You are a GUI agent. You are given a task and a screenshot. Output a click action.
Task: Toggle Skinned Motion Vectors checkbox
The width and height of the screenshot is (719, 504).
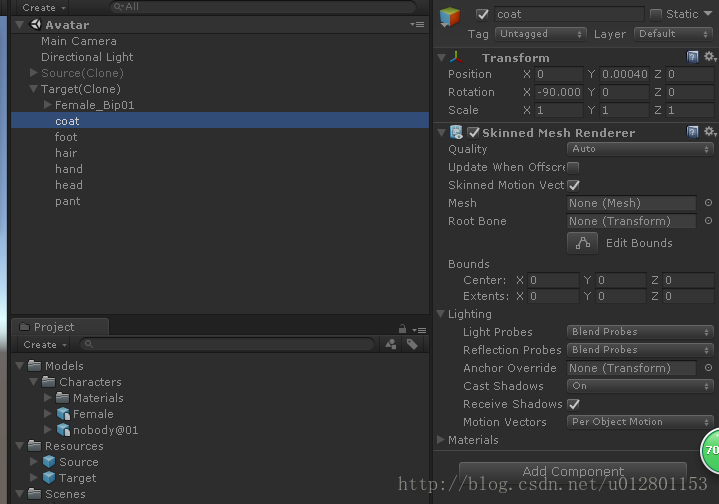[x=573, y=185]
